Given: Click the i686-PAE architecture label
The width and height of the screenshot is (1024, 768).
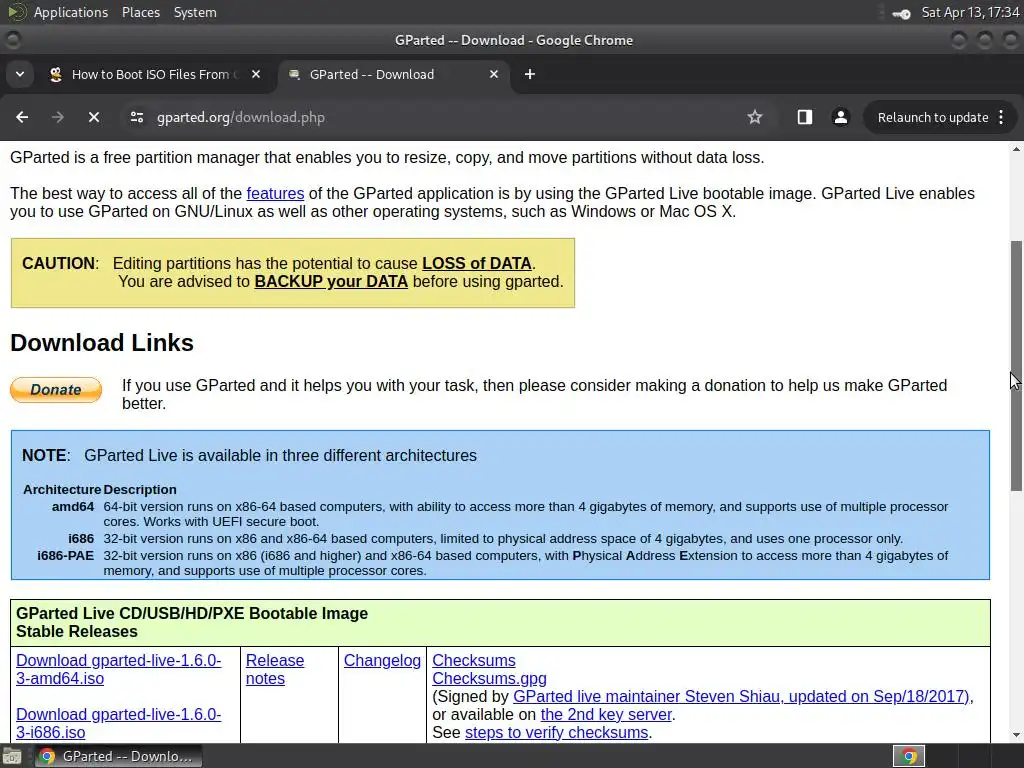Looking at the screenshot, I should 65,556.
